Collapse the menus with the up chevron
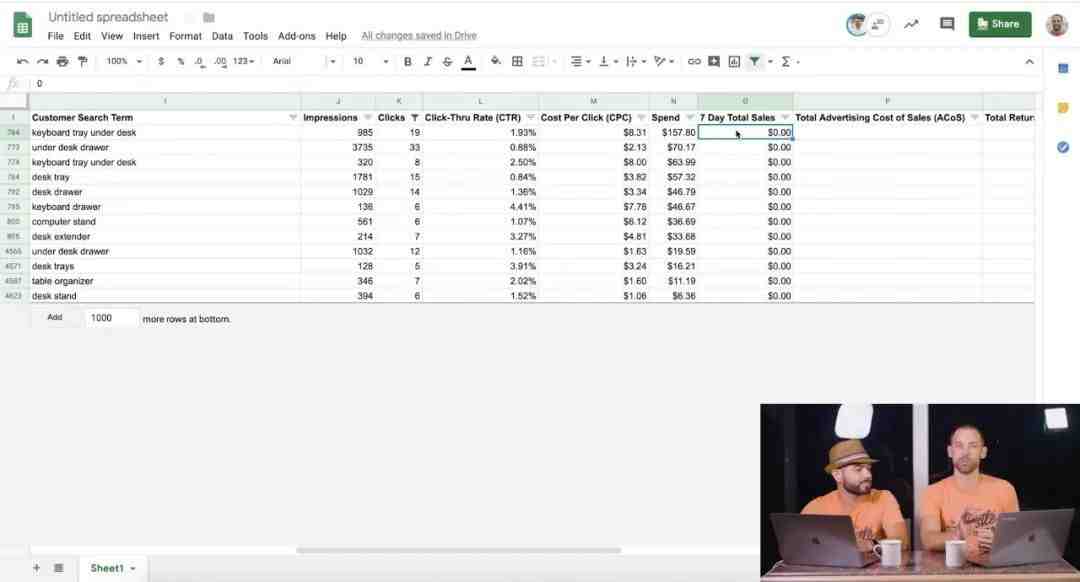Screen dimensions: 1080x582 [1029, 61]
